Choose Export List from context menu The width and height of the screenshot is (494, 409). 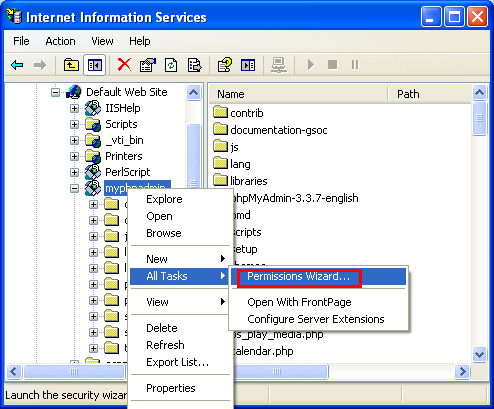(x=180, y=362)
